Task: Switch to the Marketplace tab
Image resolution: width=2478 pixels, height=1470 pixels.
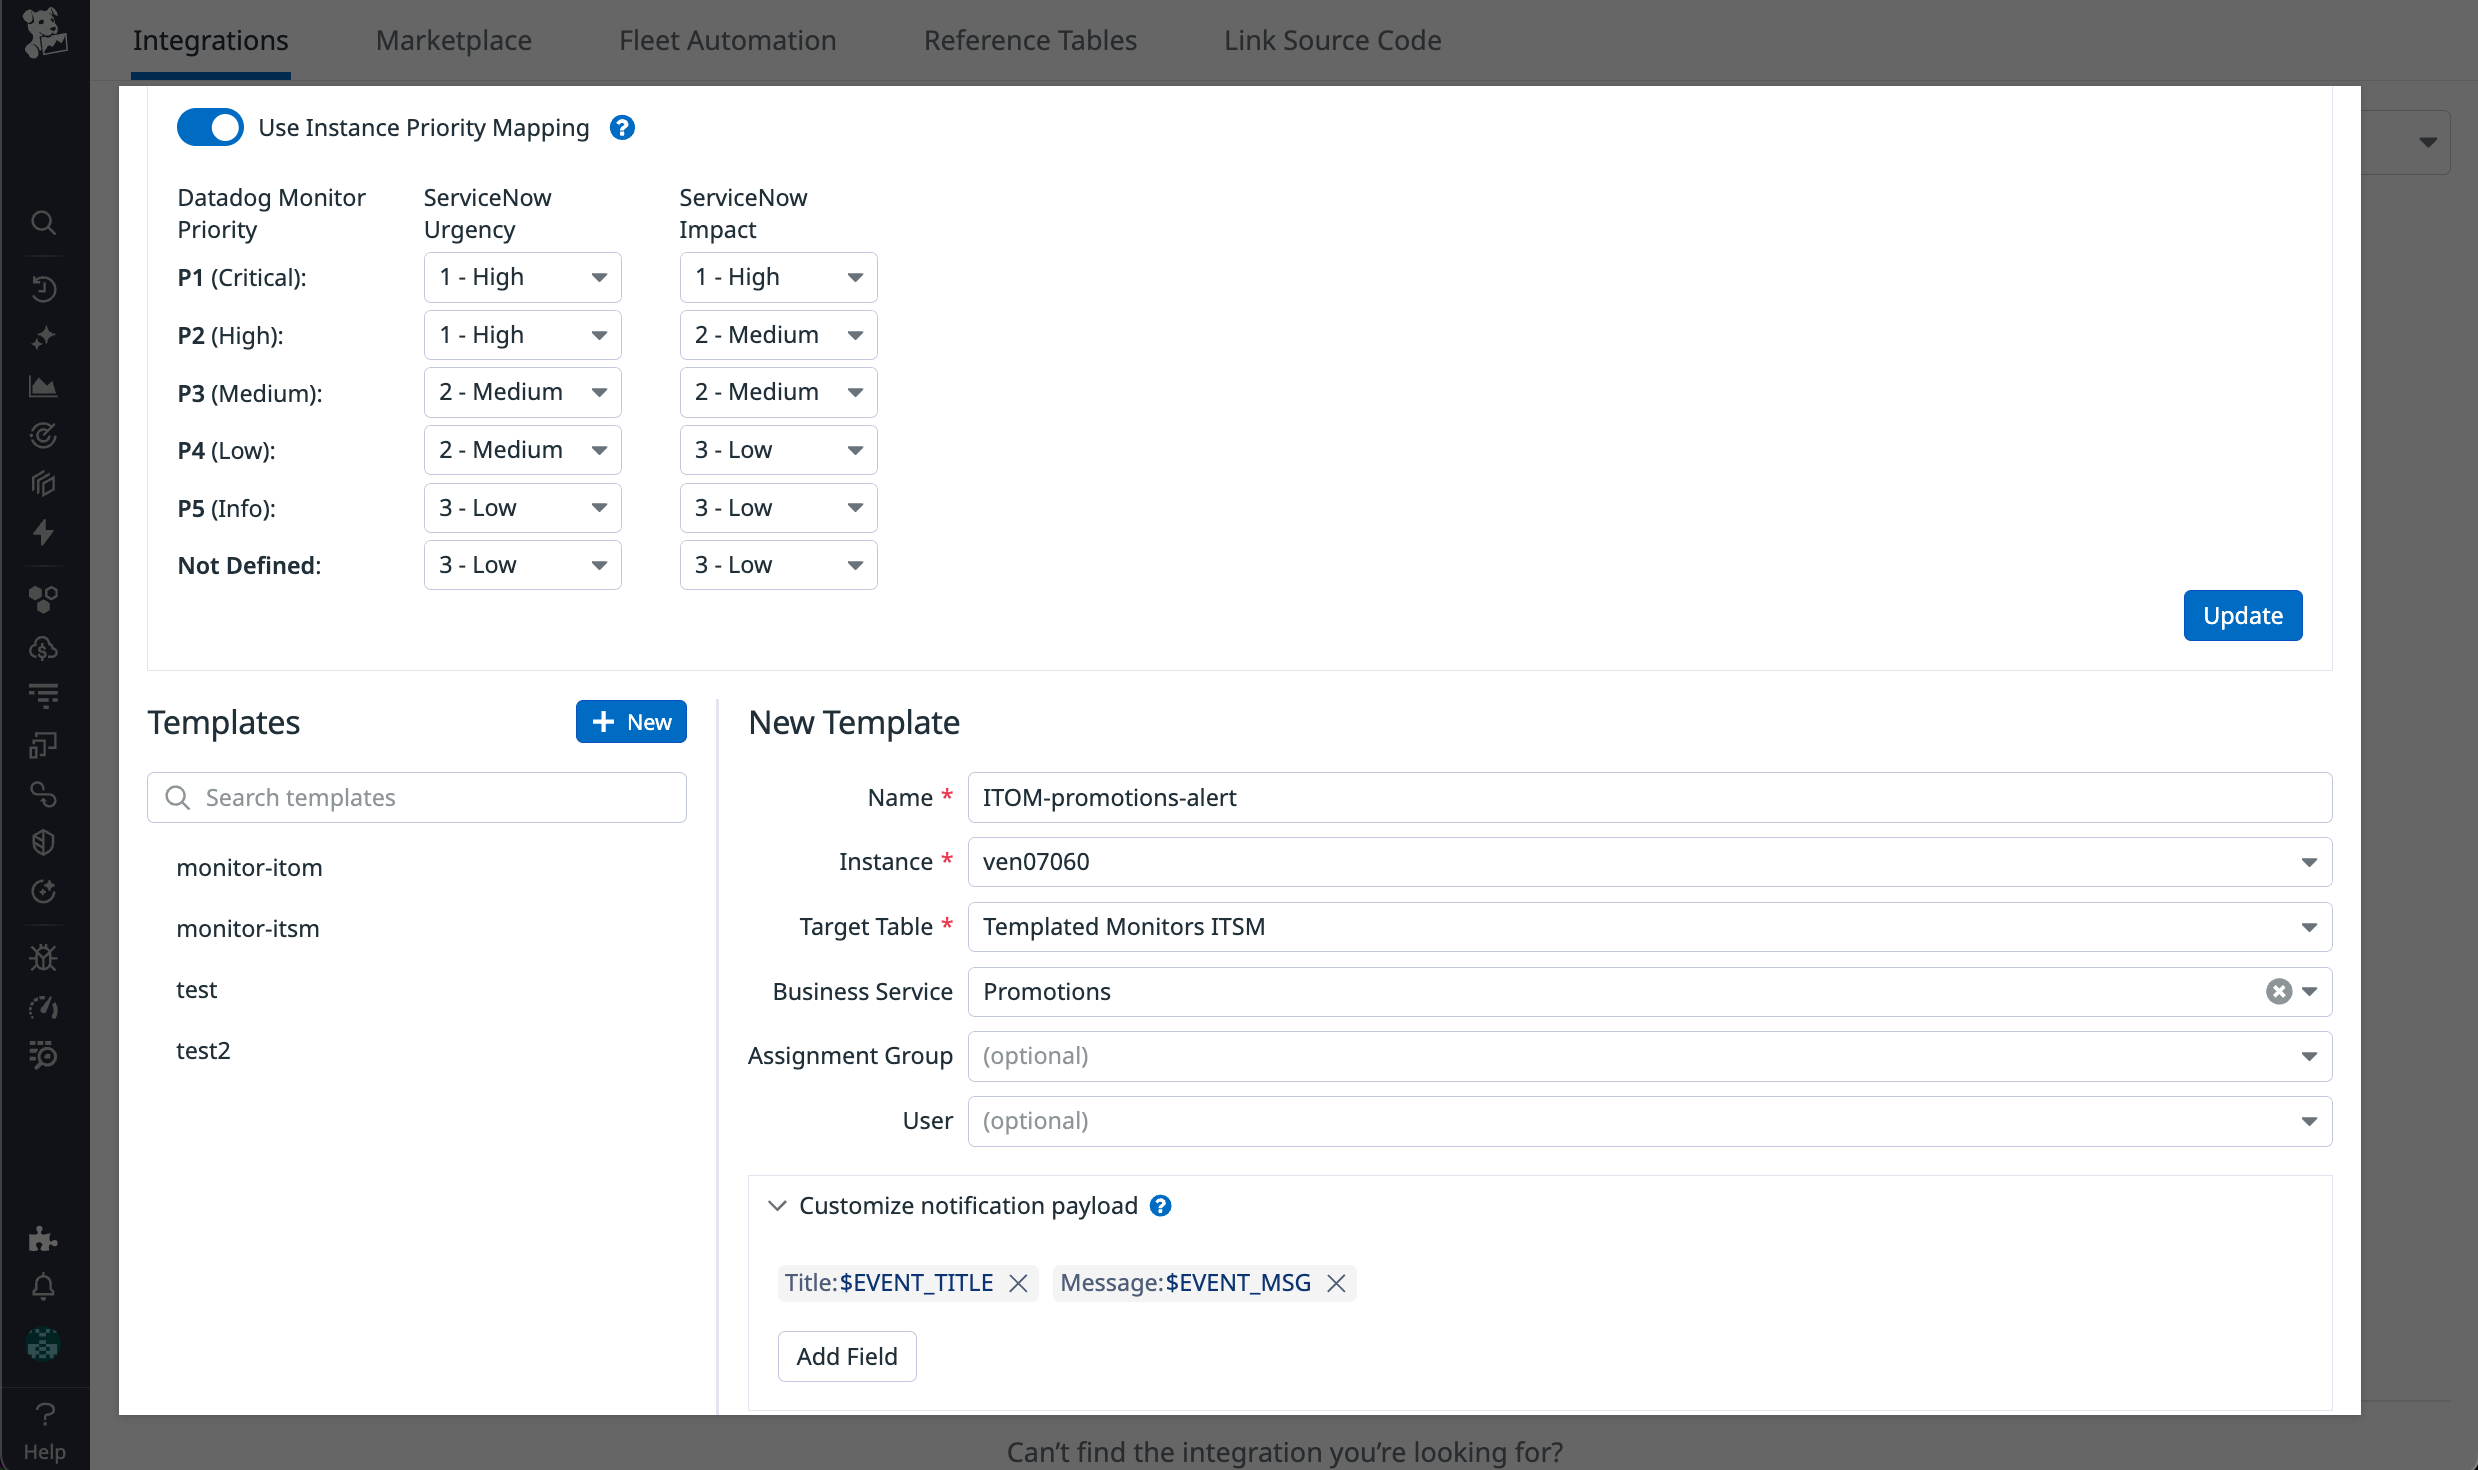Action: pyautogui.click(x=453, y=40)
